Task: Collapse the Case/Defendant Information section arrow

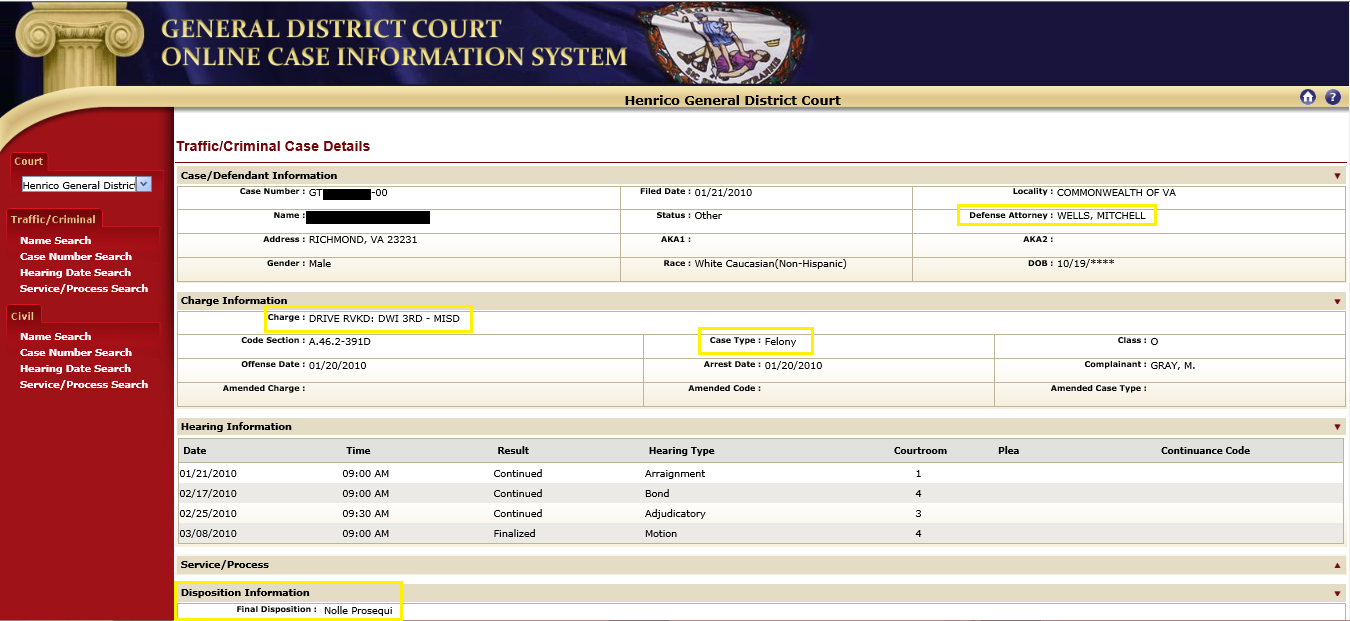Action: point(1337,176)
